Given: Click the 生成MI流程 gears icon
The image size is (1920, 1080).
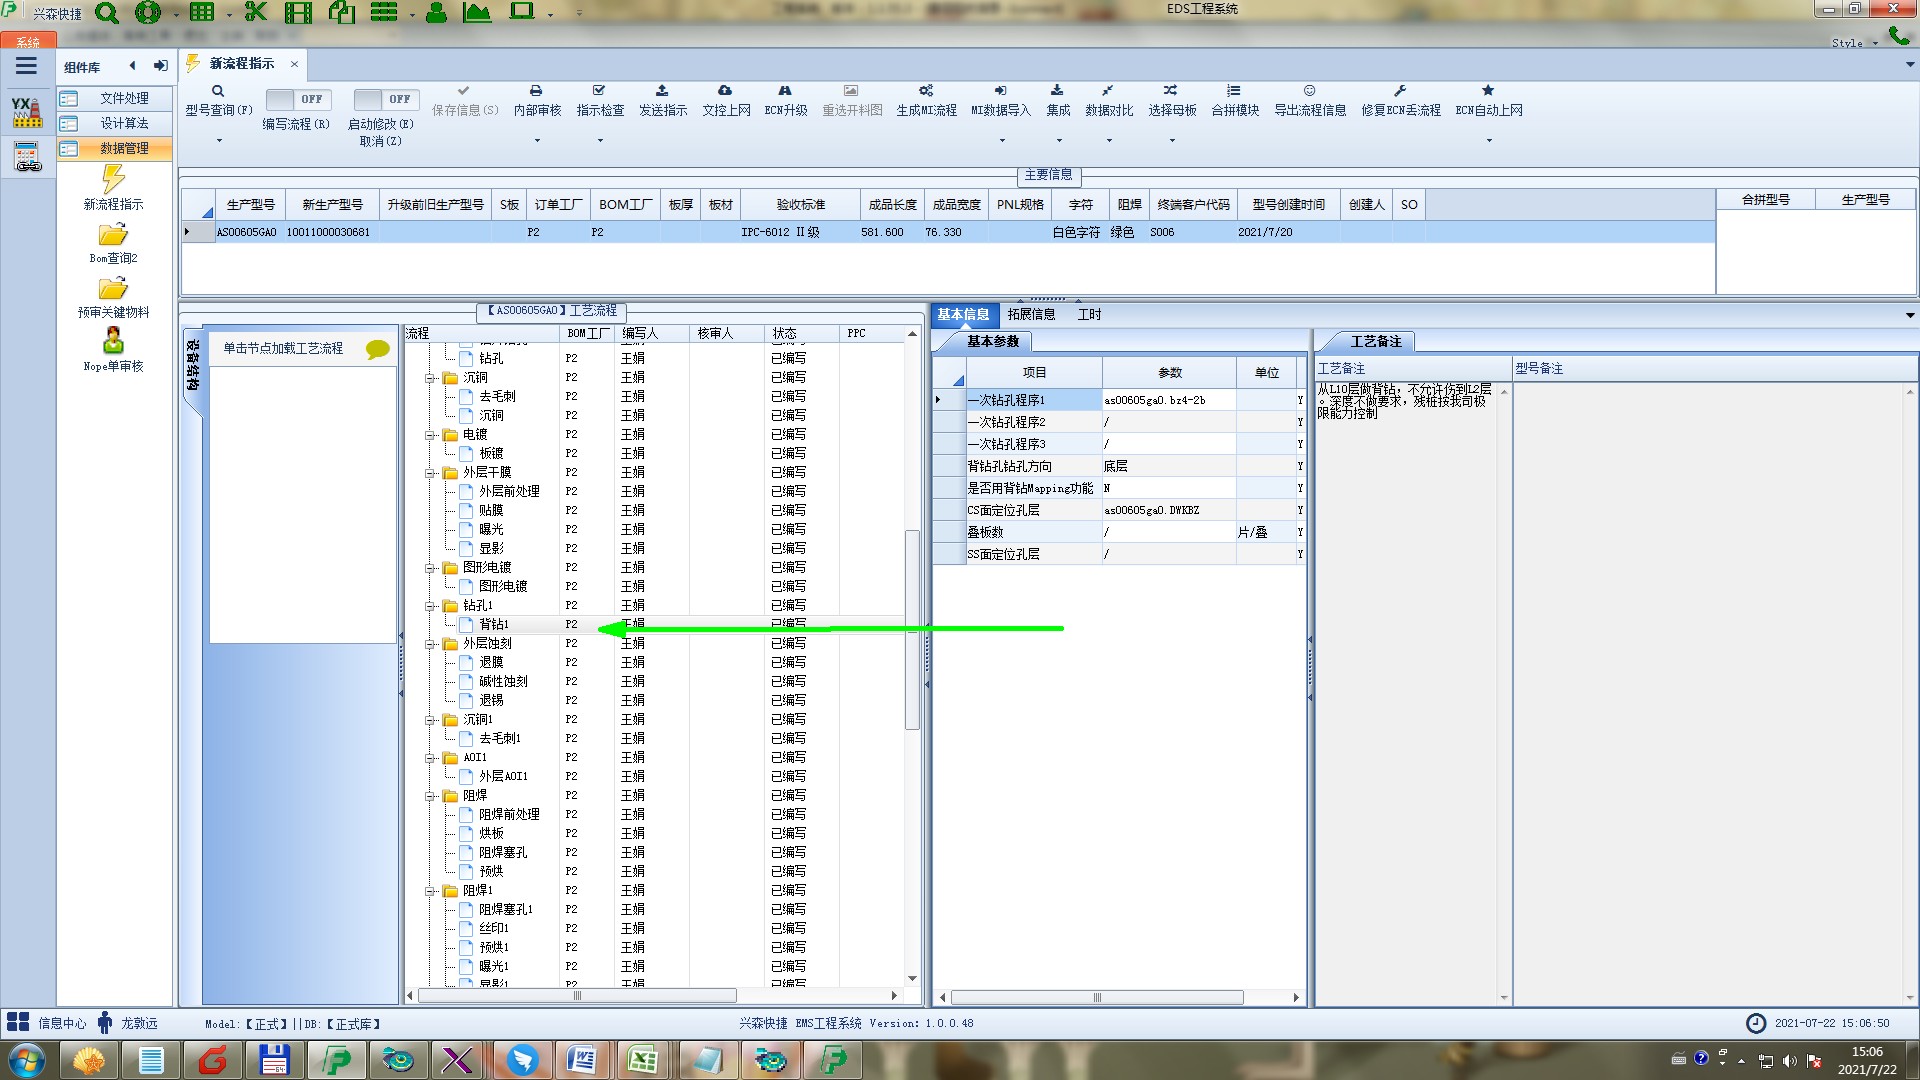Looking at the screenshot, I should tap(926, 91).
